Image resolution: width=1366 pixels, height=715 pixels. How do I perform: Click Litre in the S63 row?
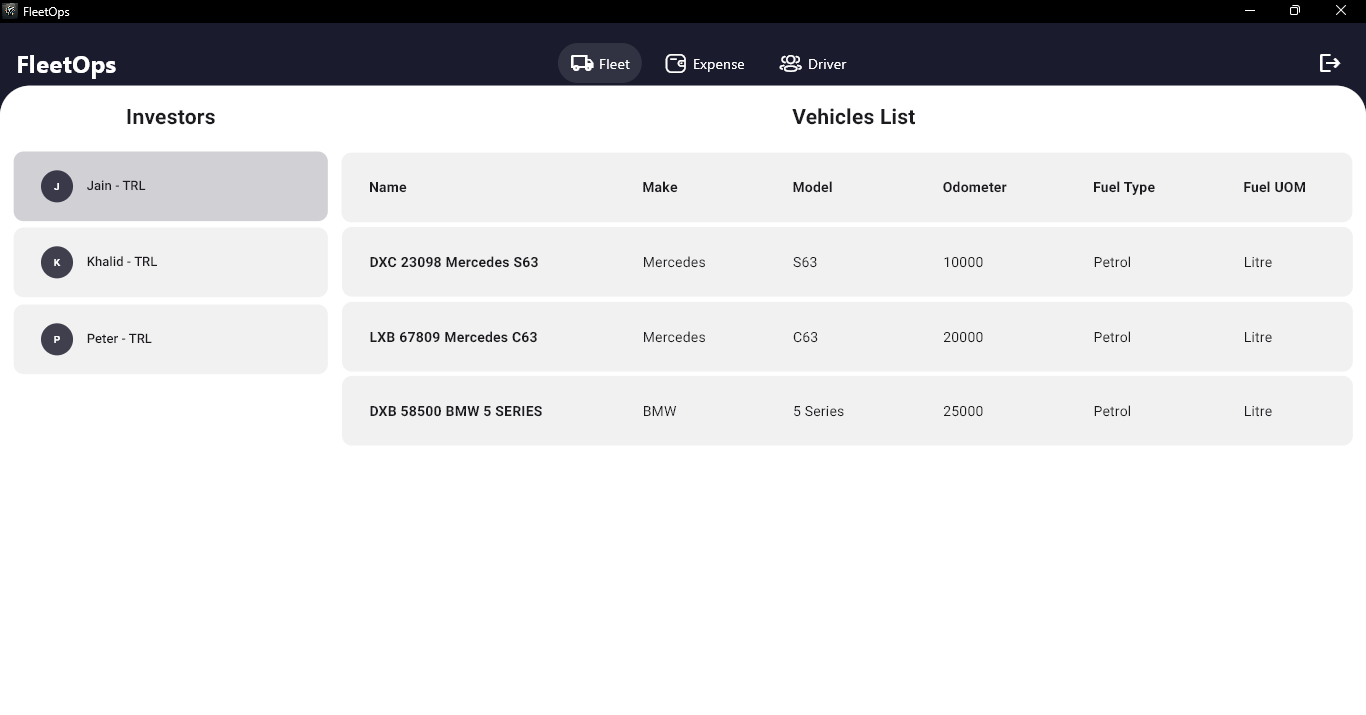point(1258,262)
